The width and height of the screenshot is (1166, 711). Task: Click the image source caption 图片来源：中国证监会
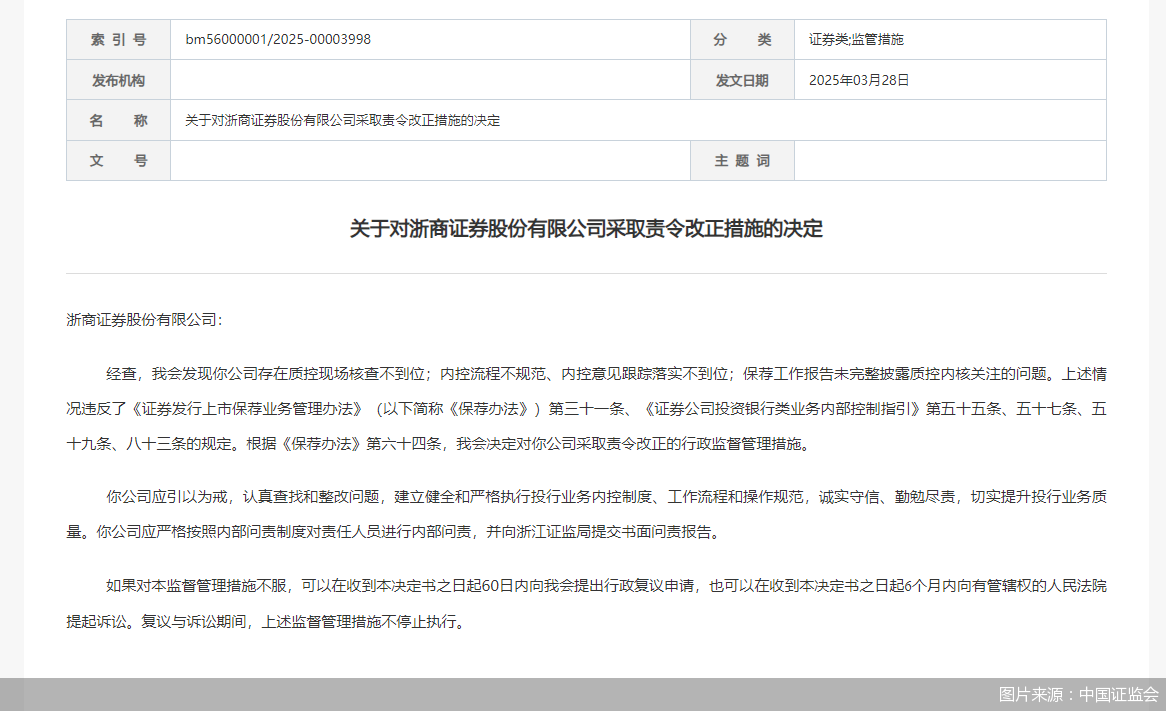coord(1078,695)
